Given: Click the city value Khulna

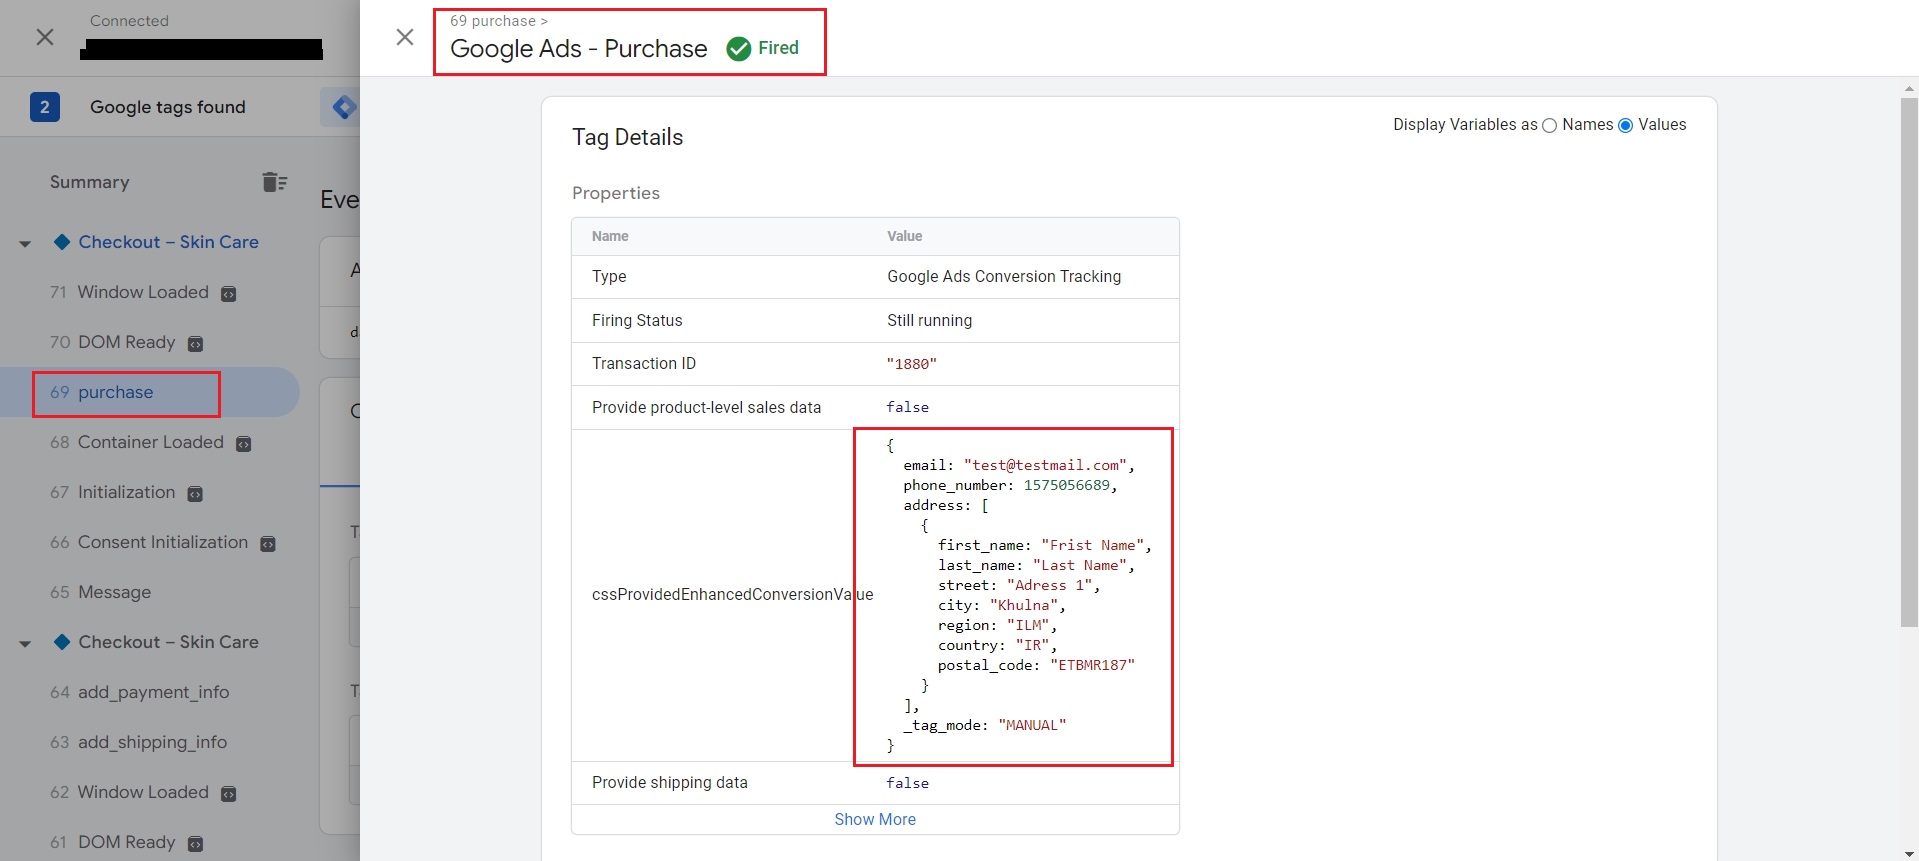Looking at the screenshot, I should pyautogui.click(x=1023, y=605).
